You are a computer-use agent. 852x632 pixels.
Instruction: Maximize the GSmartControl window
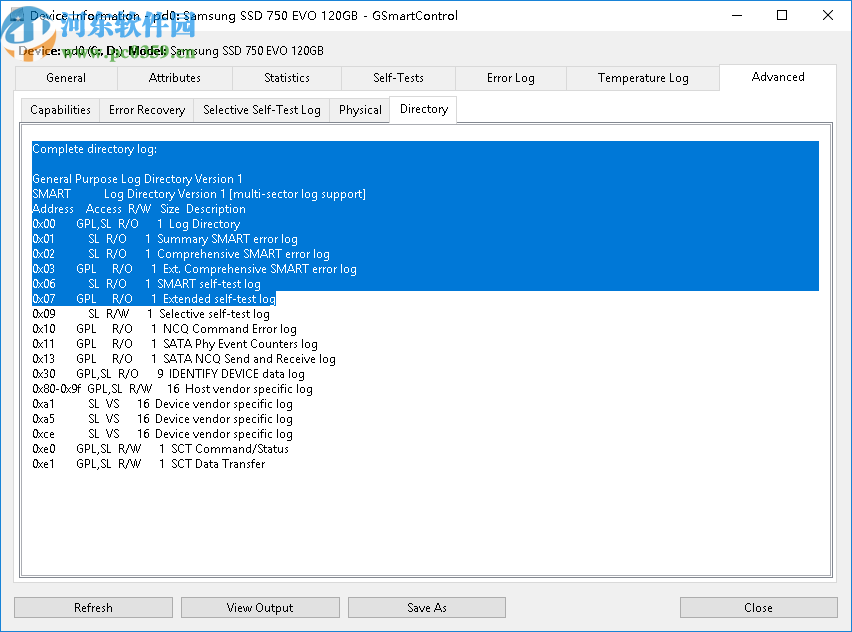[x=782, y=15]
